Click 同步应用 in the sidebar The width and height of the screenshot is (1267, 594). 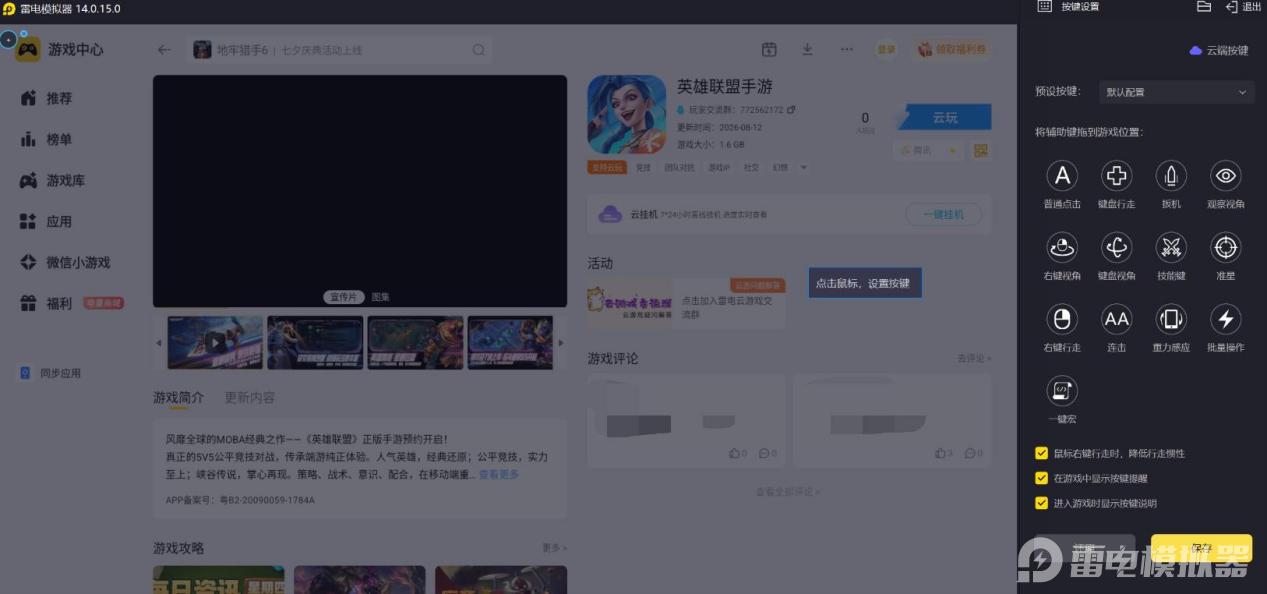pos(51,373)
